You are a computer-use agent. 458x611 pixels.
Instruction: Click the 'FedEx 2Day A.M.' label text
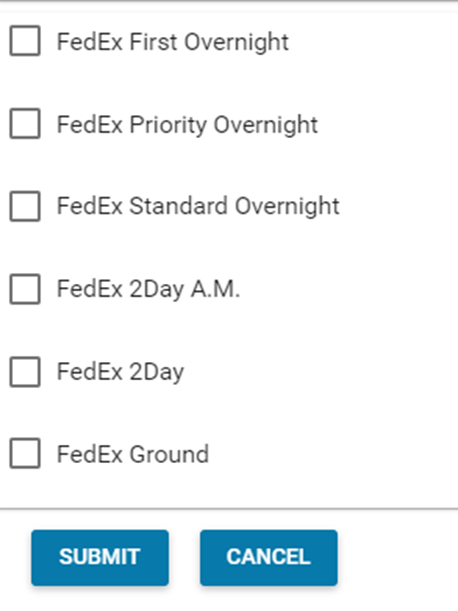tap(148, 290)
